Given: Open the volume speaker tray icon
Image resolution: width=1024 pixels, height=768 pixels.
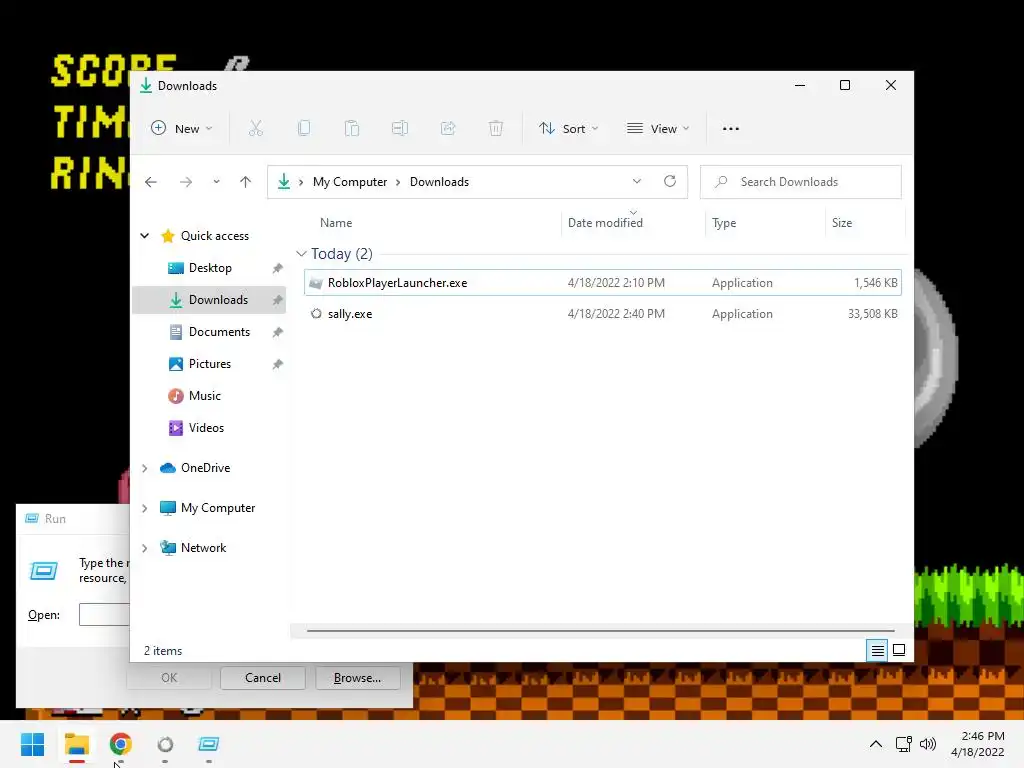Looking at the screenshot, I should tap(927, 744).
